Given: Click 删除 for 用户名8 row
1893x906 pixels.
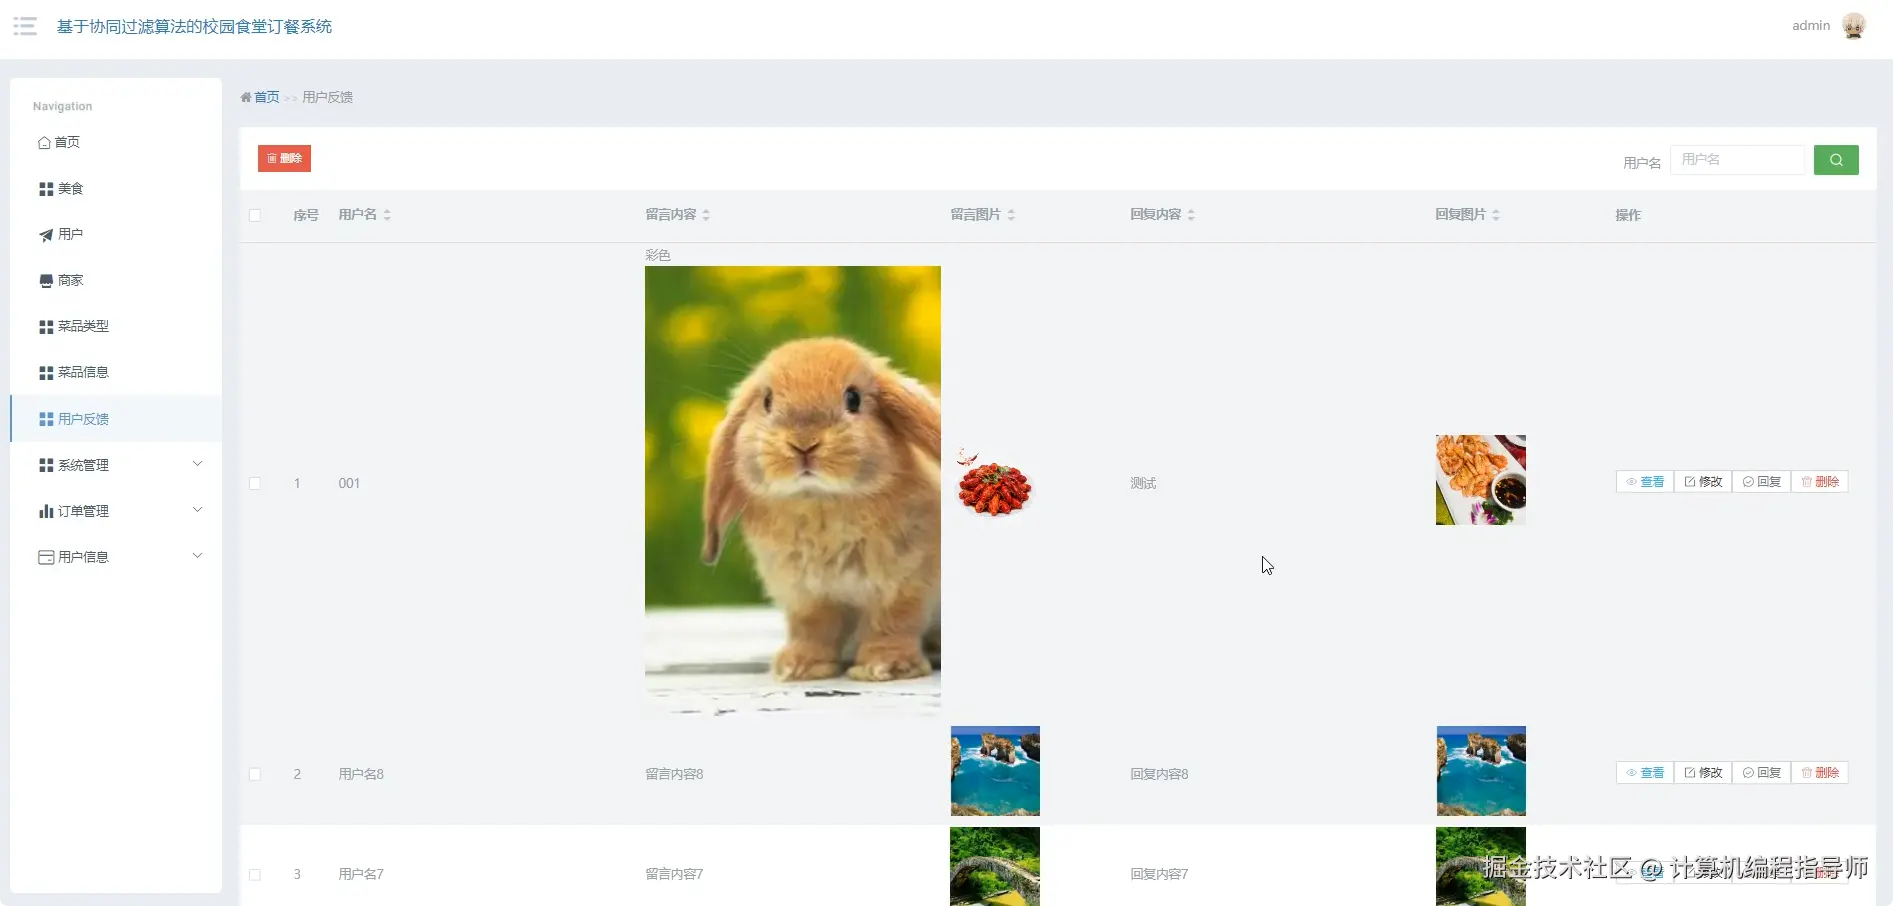Looking at the screenshot, I should click(1819, 773).
